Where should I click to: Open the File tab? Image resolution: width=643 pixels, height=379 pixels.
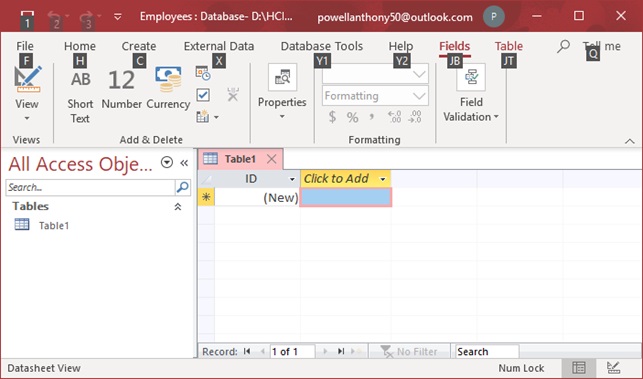click(x=25, y=46)
